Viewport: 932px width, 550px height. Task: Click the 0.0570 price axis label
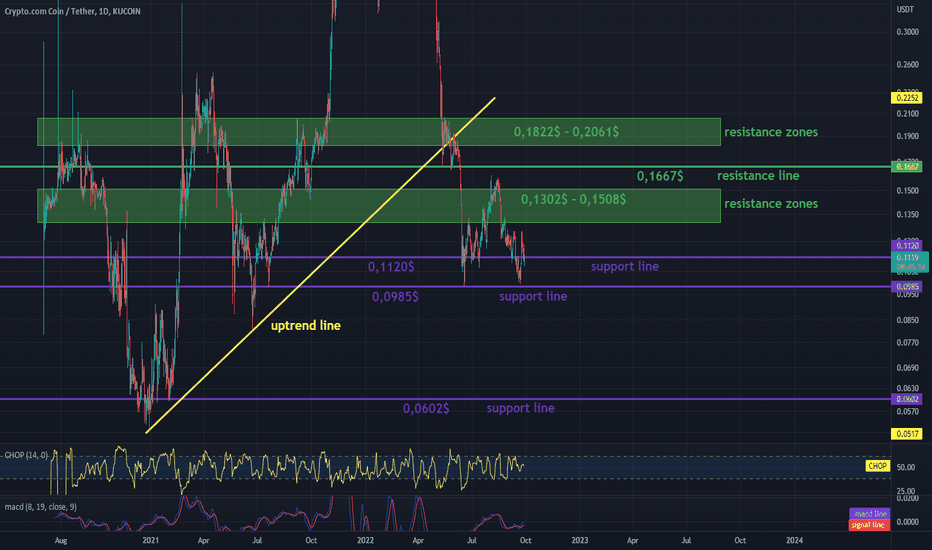(907, 411)
